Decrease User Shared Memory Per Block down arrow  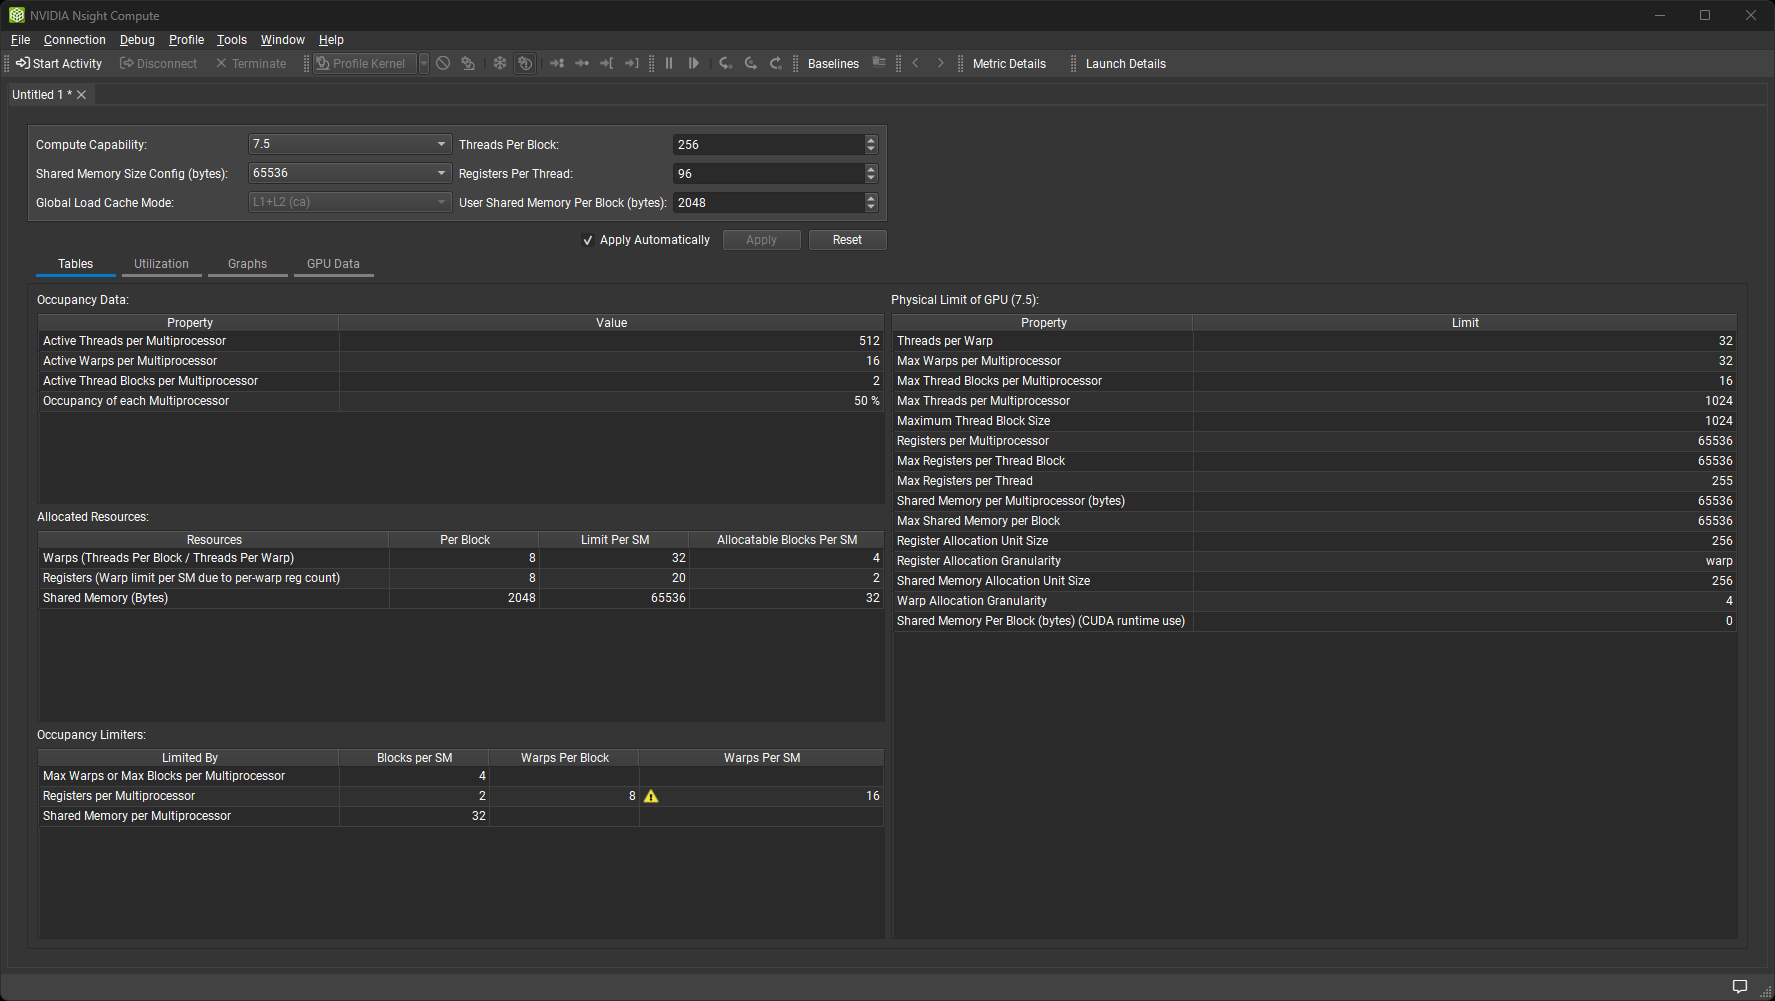coord(871,207)
